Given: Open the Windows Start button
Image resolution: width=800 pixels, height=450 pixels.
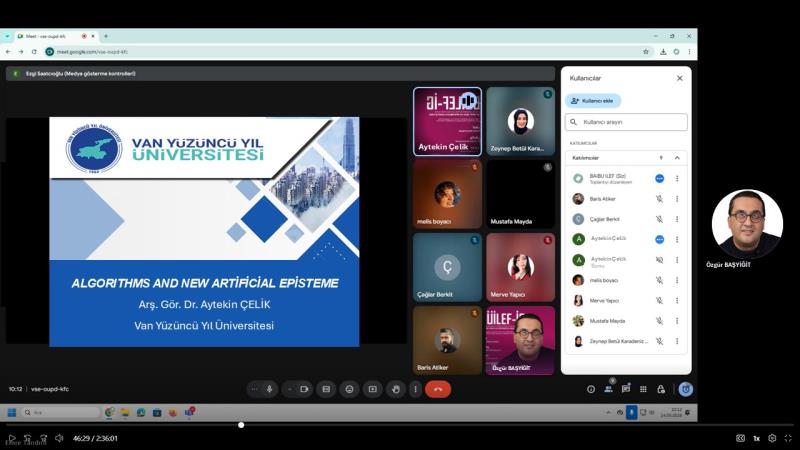Looking at the screenshot, I should (12, 412).
